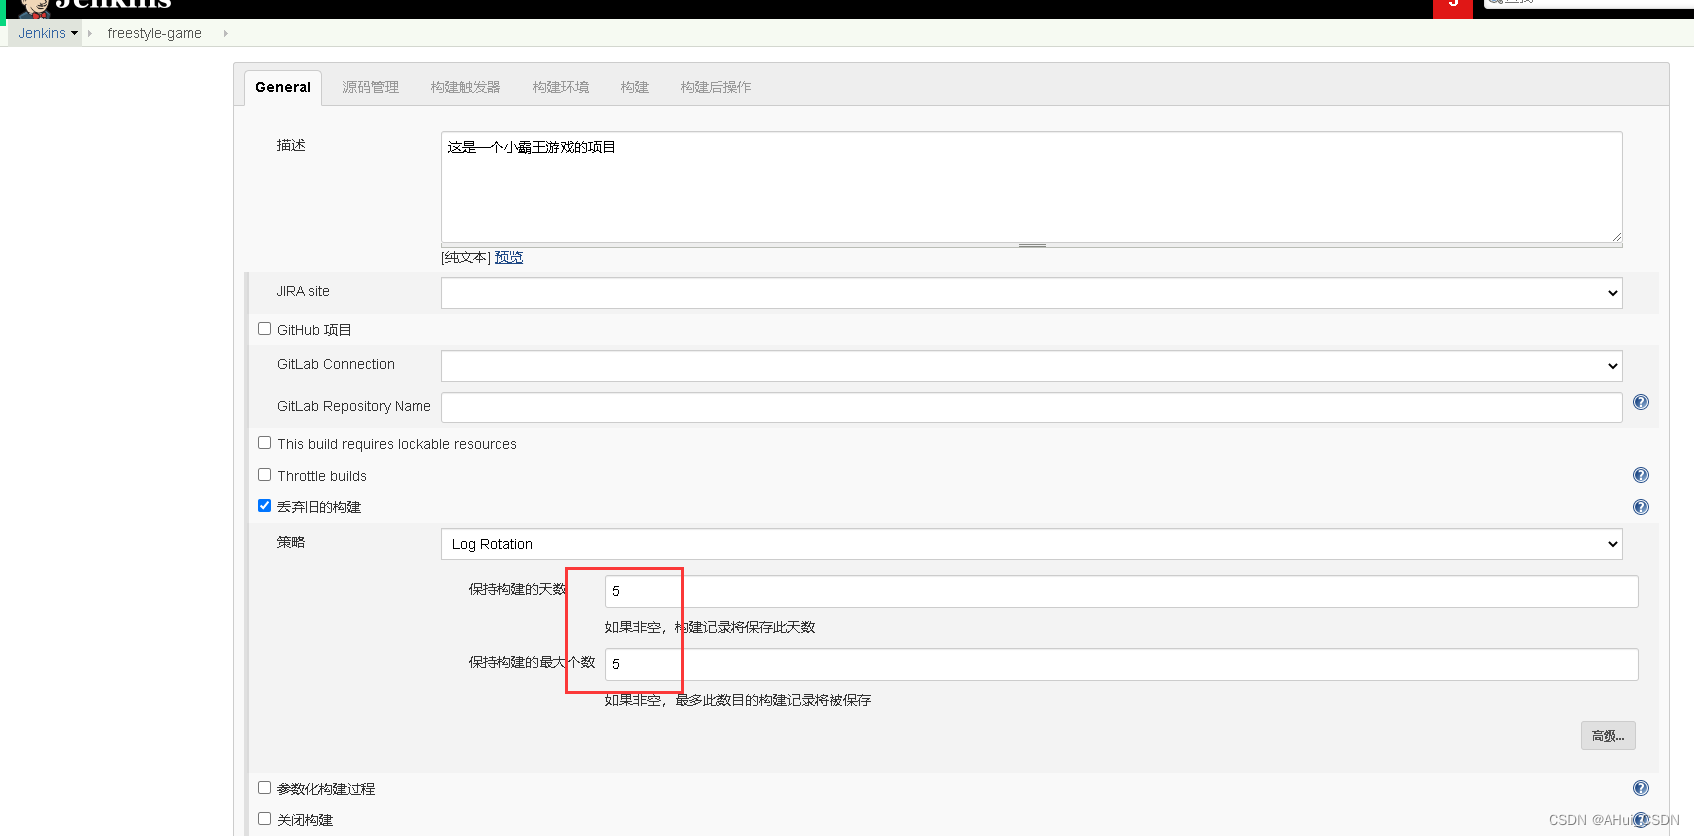Open help icon for 丢弃旧的构建
This screenshot has height=836, width=1694.
click(1641, 507)
